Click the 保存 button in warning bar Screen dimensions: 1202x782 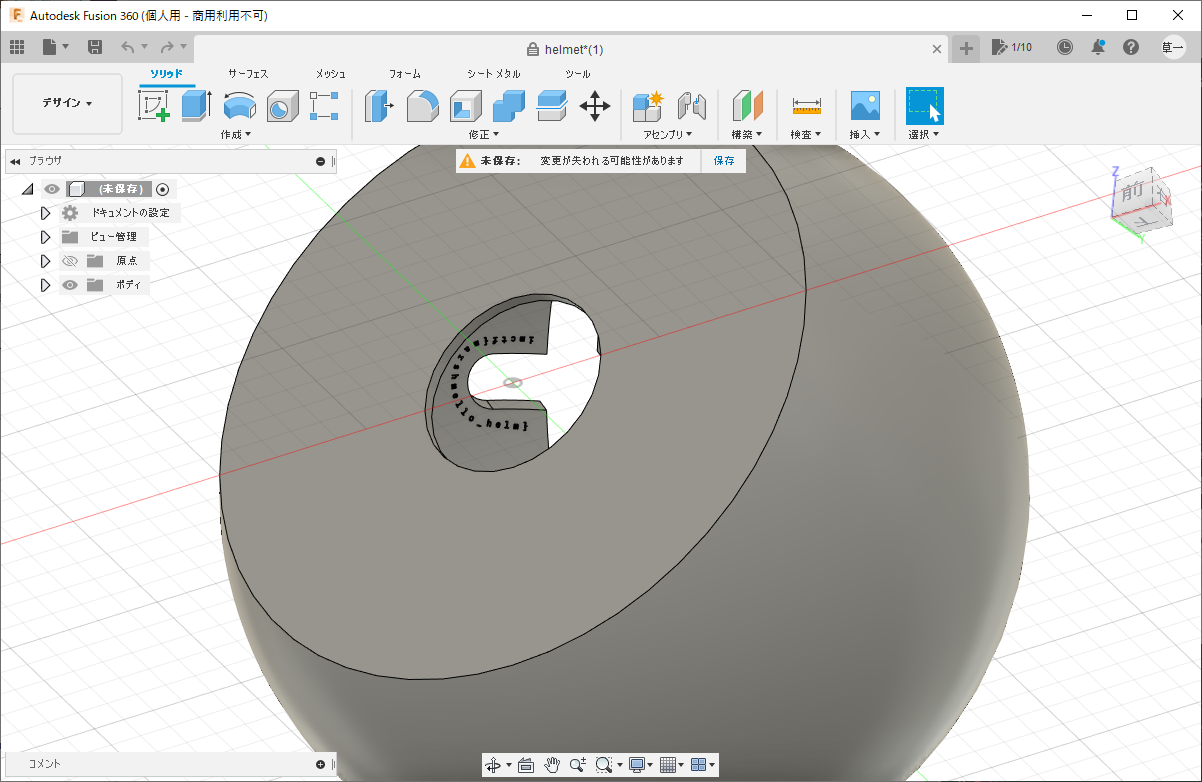(724, 160)
